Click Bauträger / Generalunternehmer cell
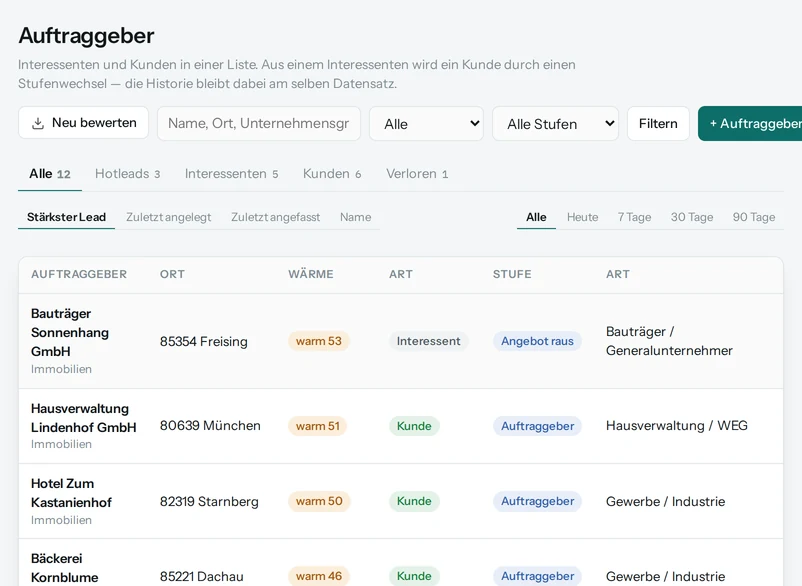The width and height of the screenshot is (802, 586). [x=669, y=341]
